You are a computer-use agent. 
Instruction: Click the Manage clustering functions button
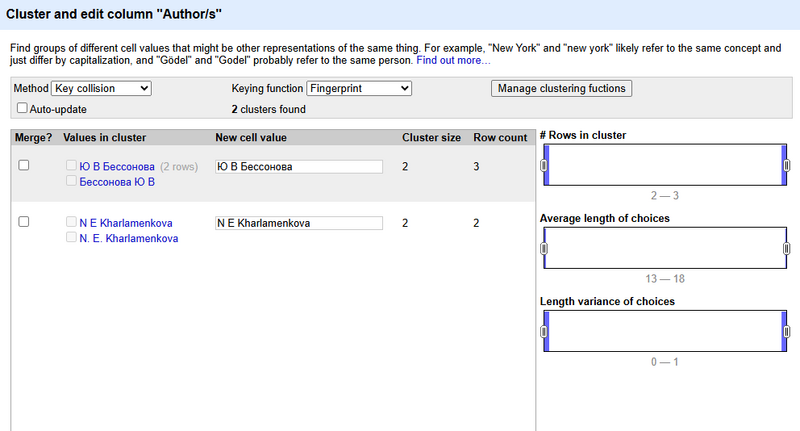click(562, 89)
